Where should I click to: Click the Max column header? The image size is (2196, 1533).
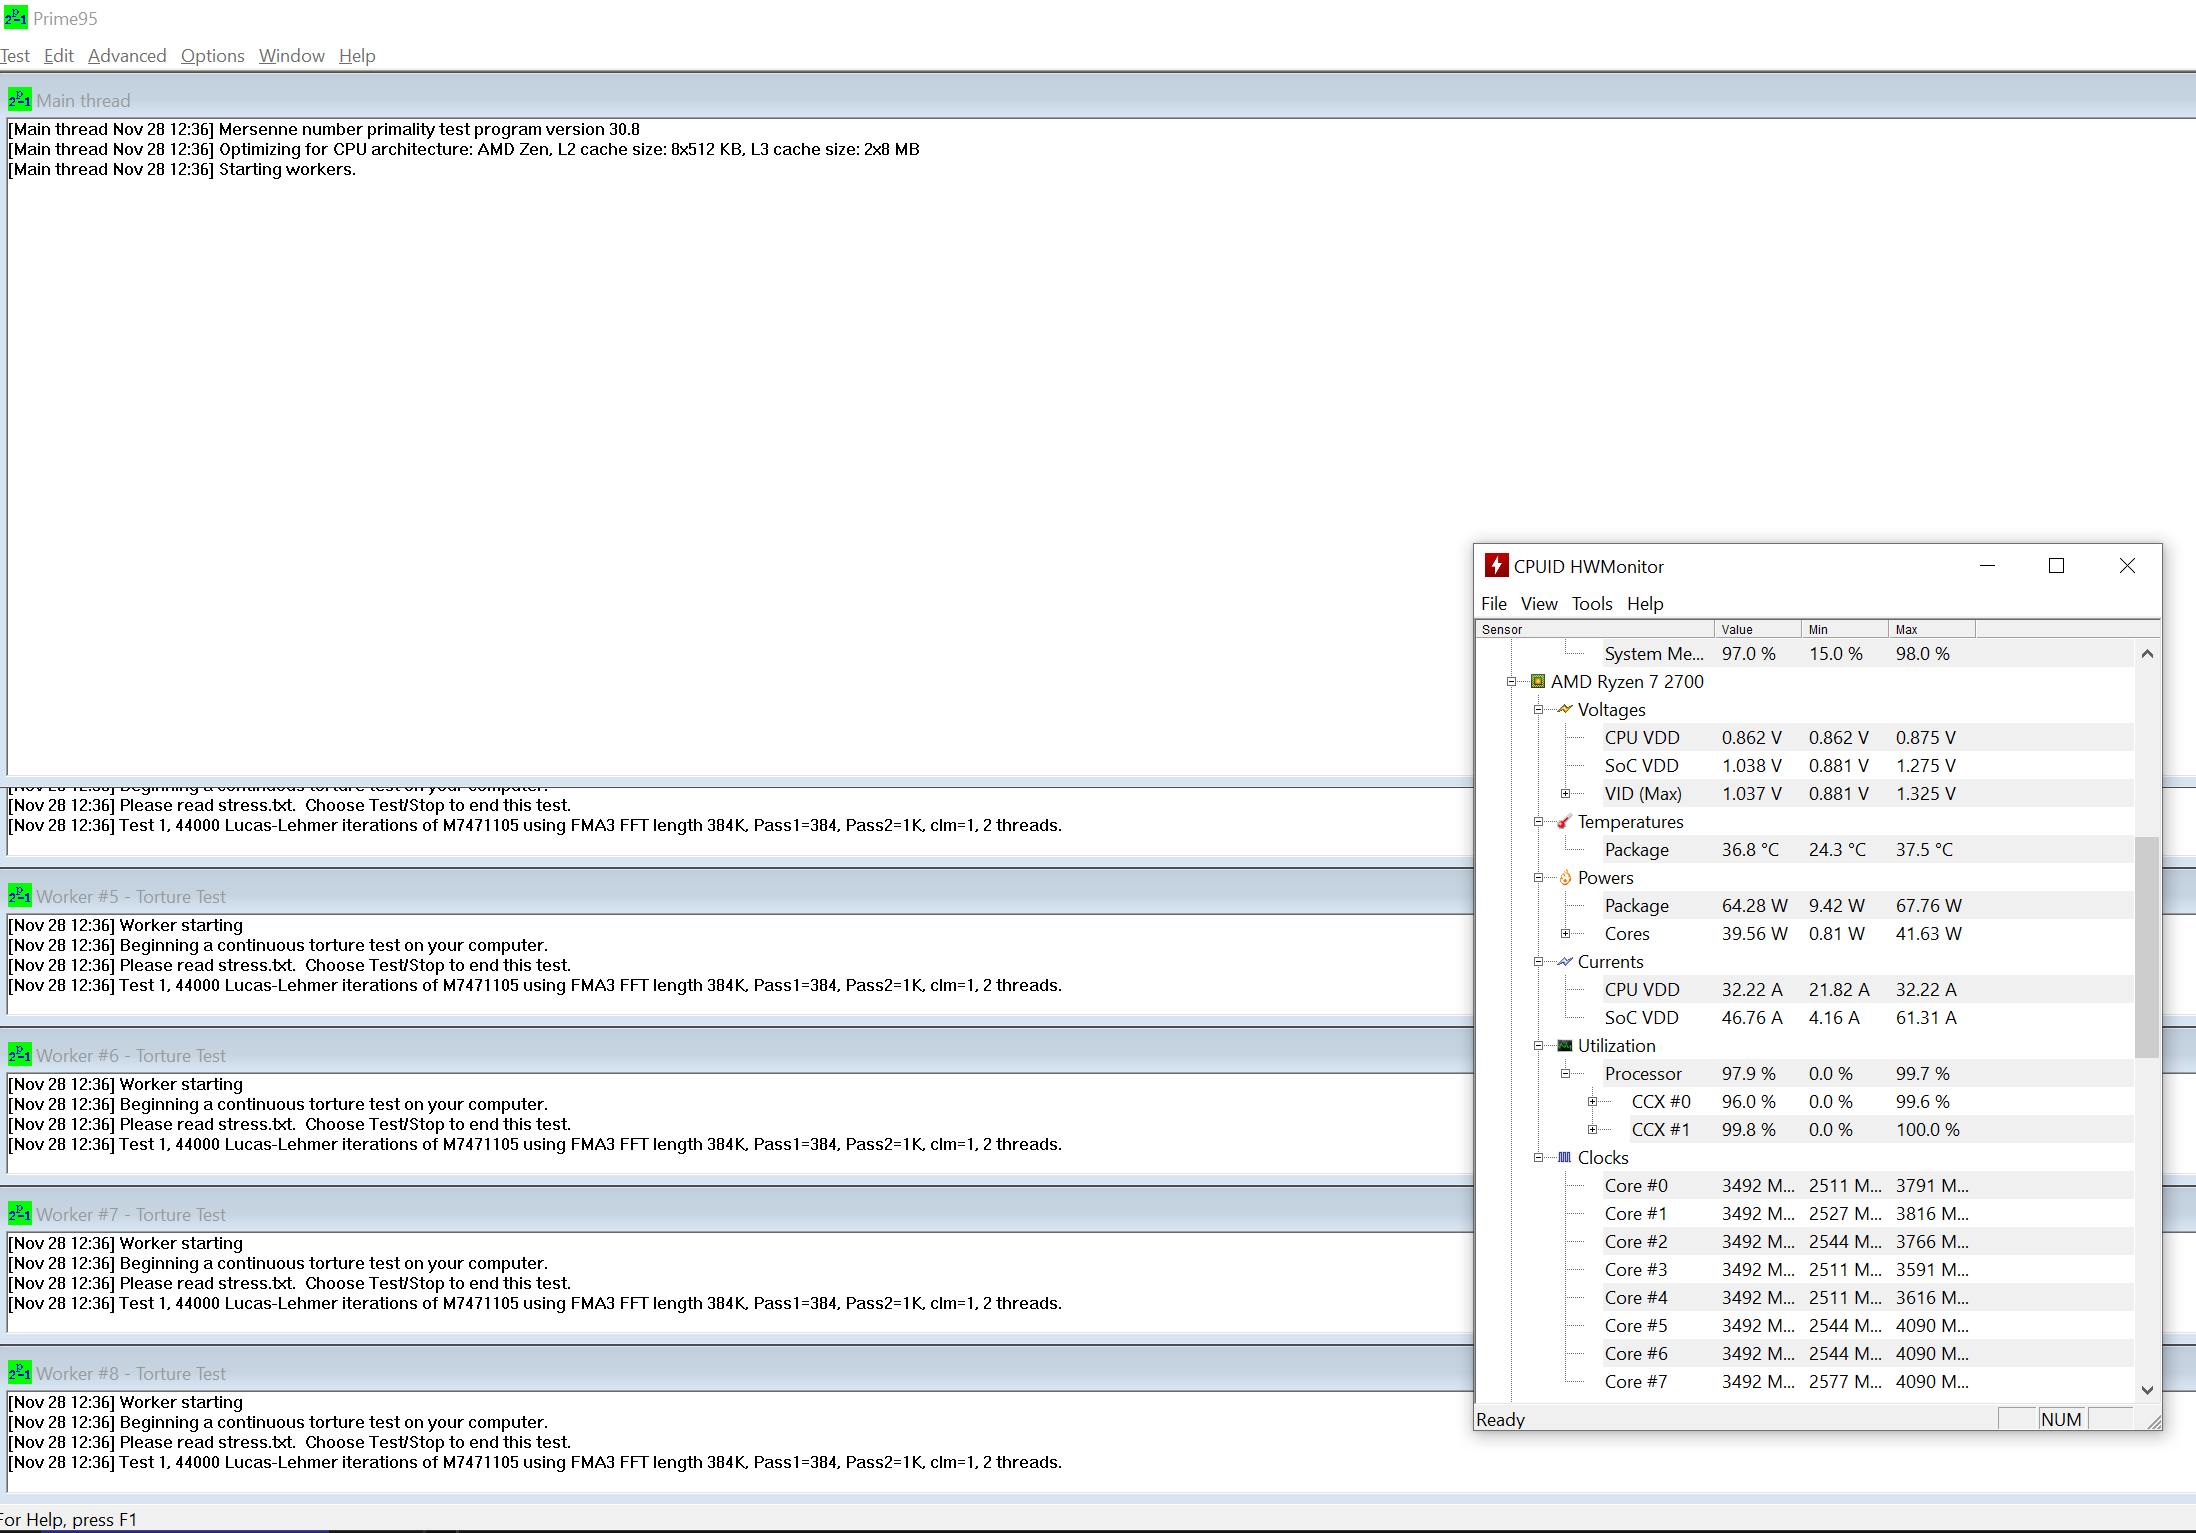(x=1930, y=629)
